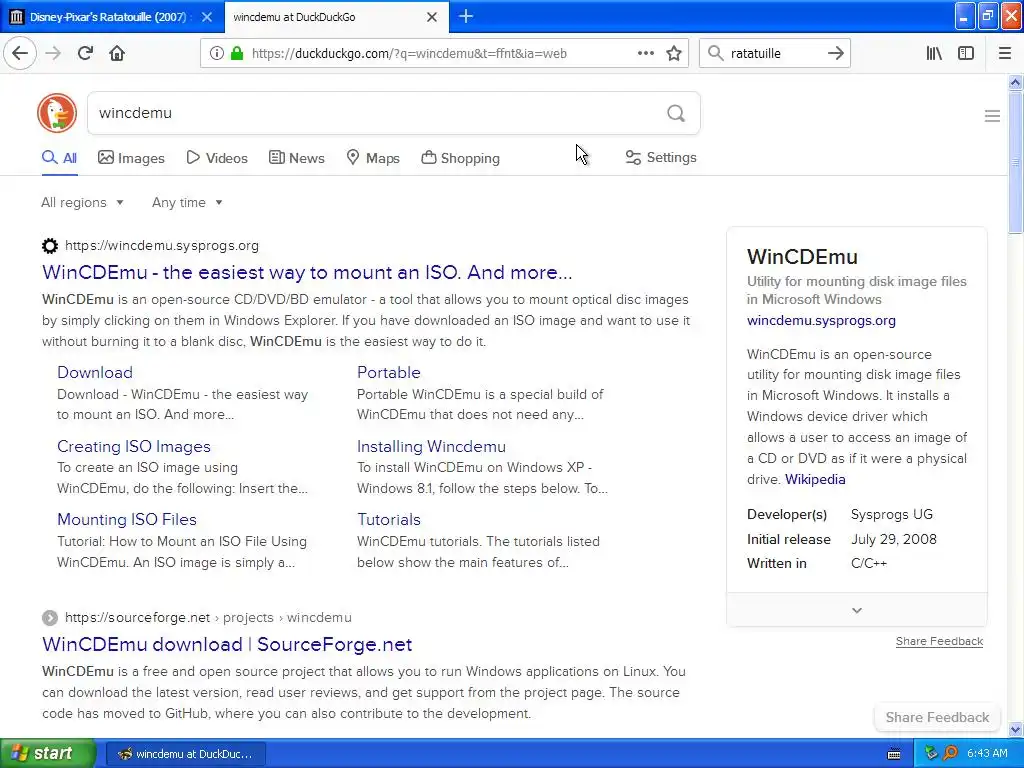Click the 'Sysprogs UG' developer value
Screen dimensions: 1024x768
891,515
